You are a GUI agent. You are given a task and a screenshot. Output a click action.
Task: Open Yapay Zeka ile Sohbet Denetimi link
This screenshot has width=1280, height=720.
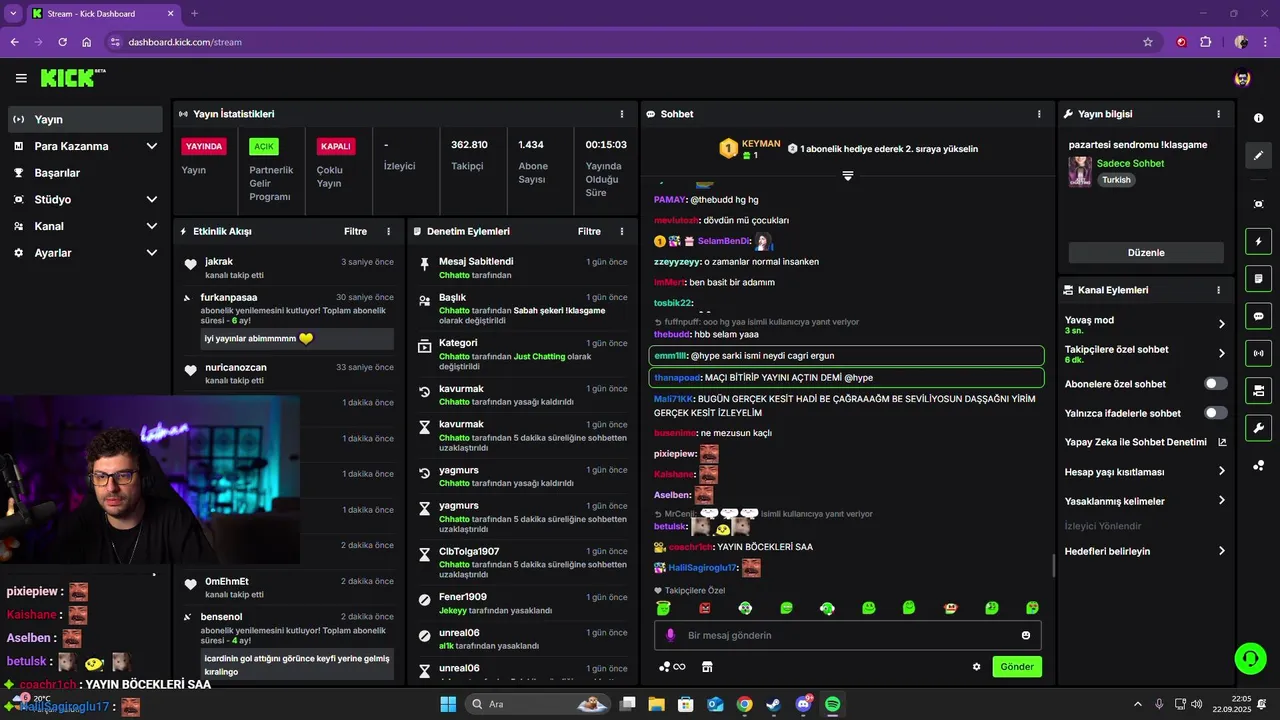[x=1145, y=442]
